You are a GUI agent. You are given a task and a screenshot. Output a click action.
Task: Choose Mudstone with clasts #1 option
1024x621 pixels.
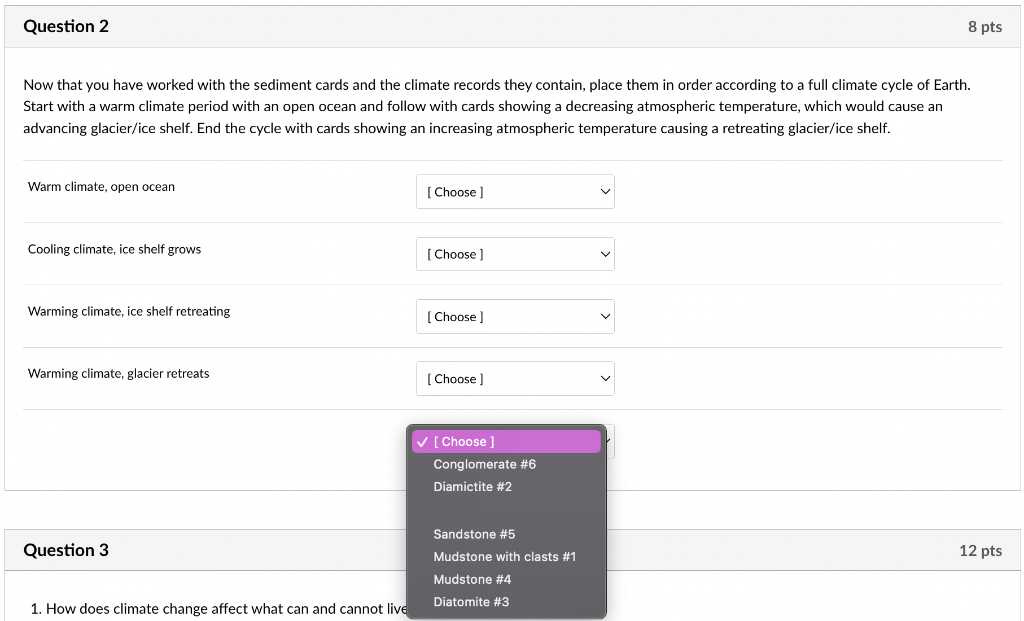[x=505, y=556]
